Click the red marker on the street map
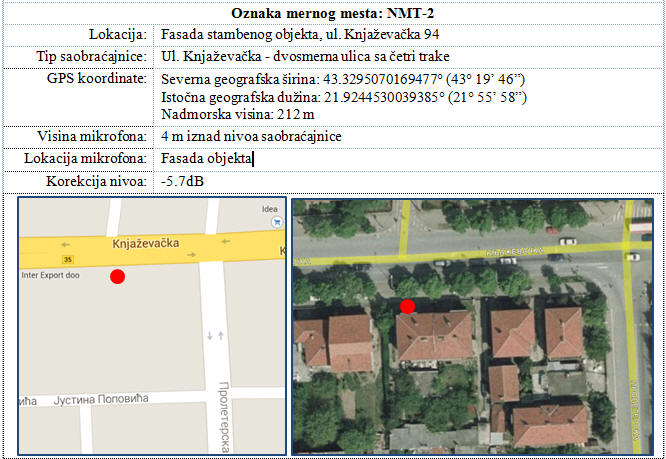The height and width of the screenshot is (459, 666). tap(117, 276)
